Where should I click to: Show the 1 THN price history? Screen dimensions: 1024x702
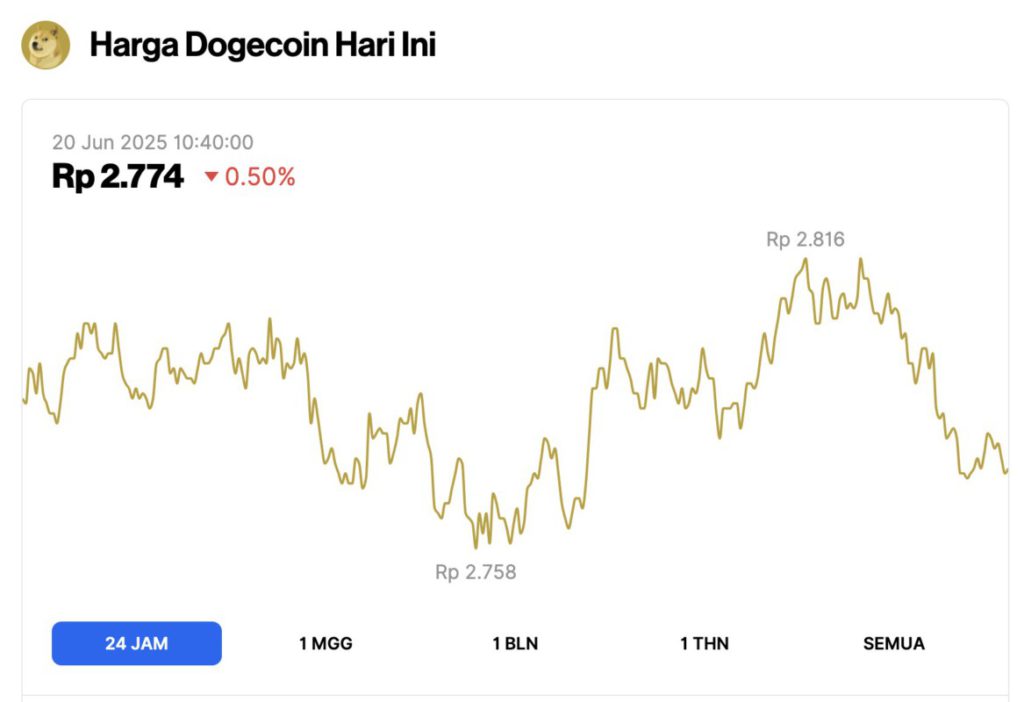coord(704,643)
